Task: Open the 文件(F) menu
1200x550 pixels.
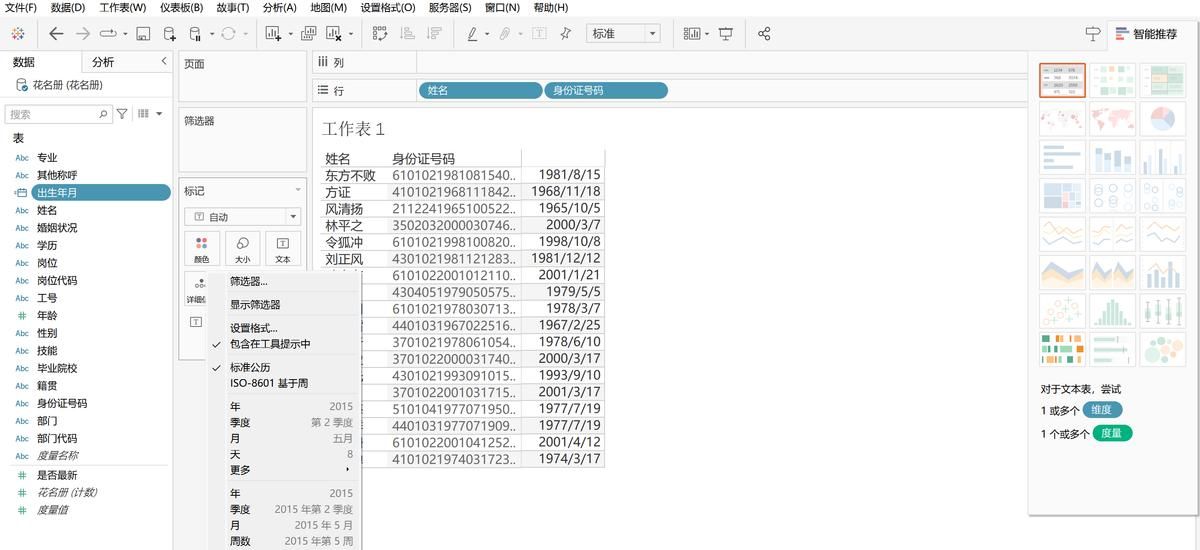Action: pos(21,8)
